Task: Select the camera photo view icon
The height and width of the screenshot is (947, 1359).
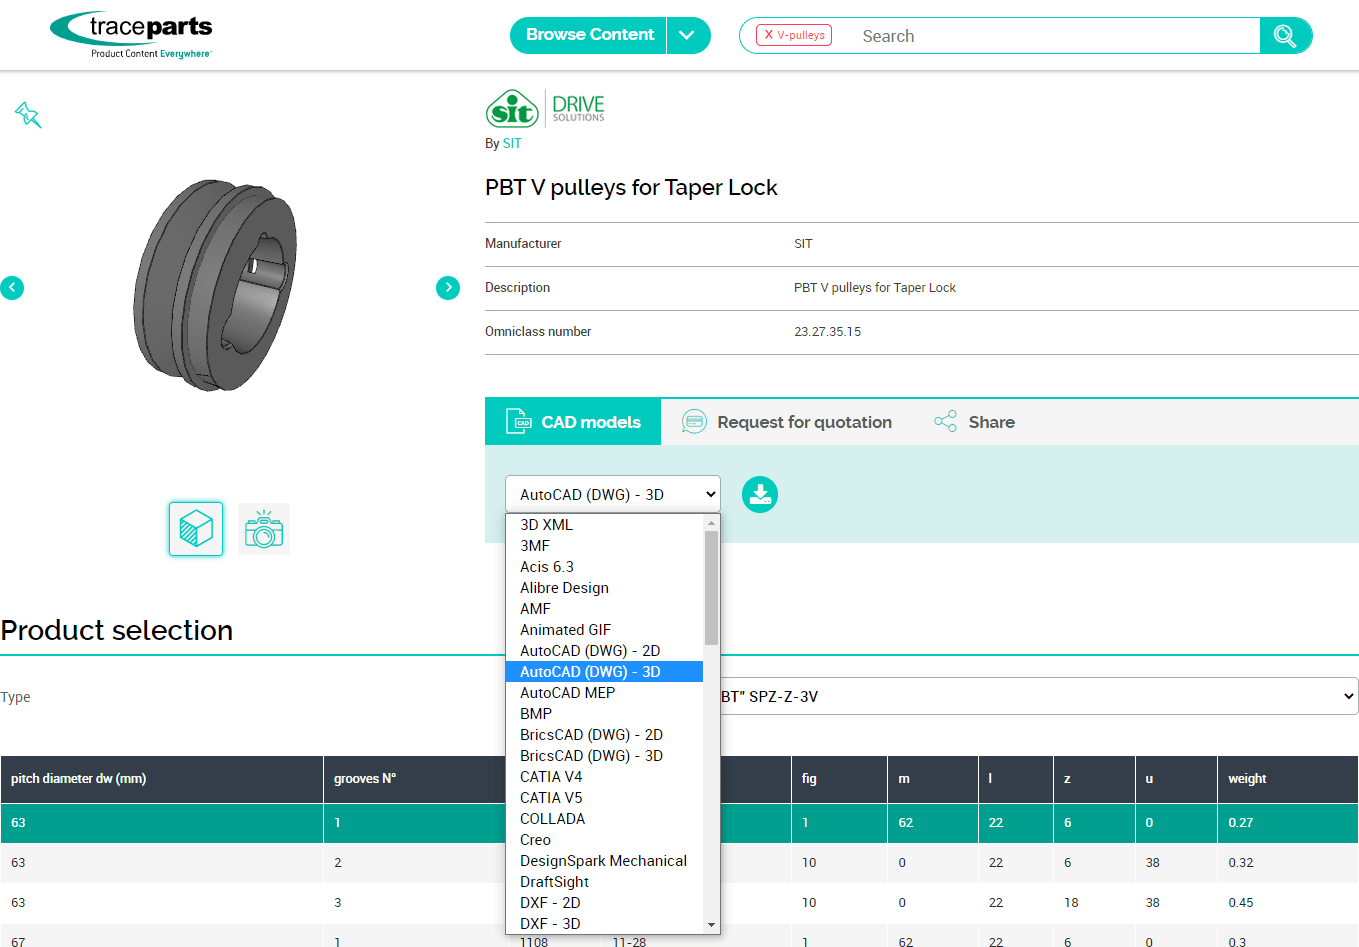Action: (264, 529)
